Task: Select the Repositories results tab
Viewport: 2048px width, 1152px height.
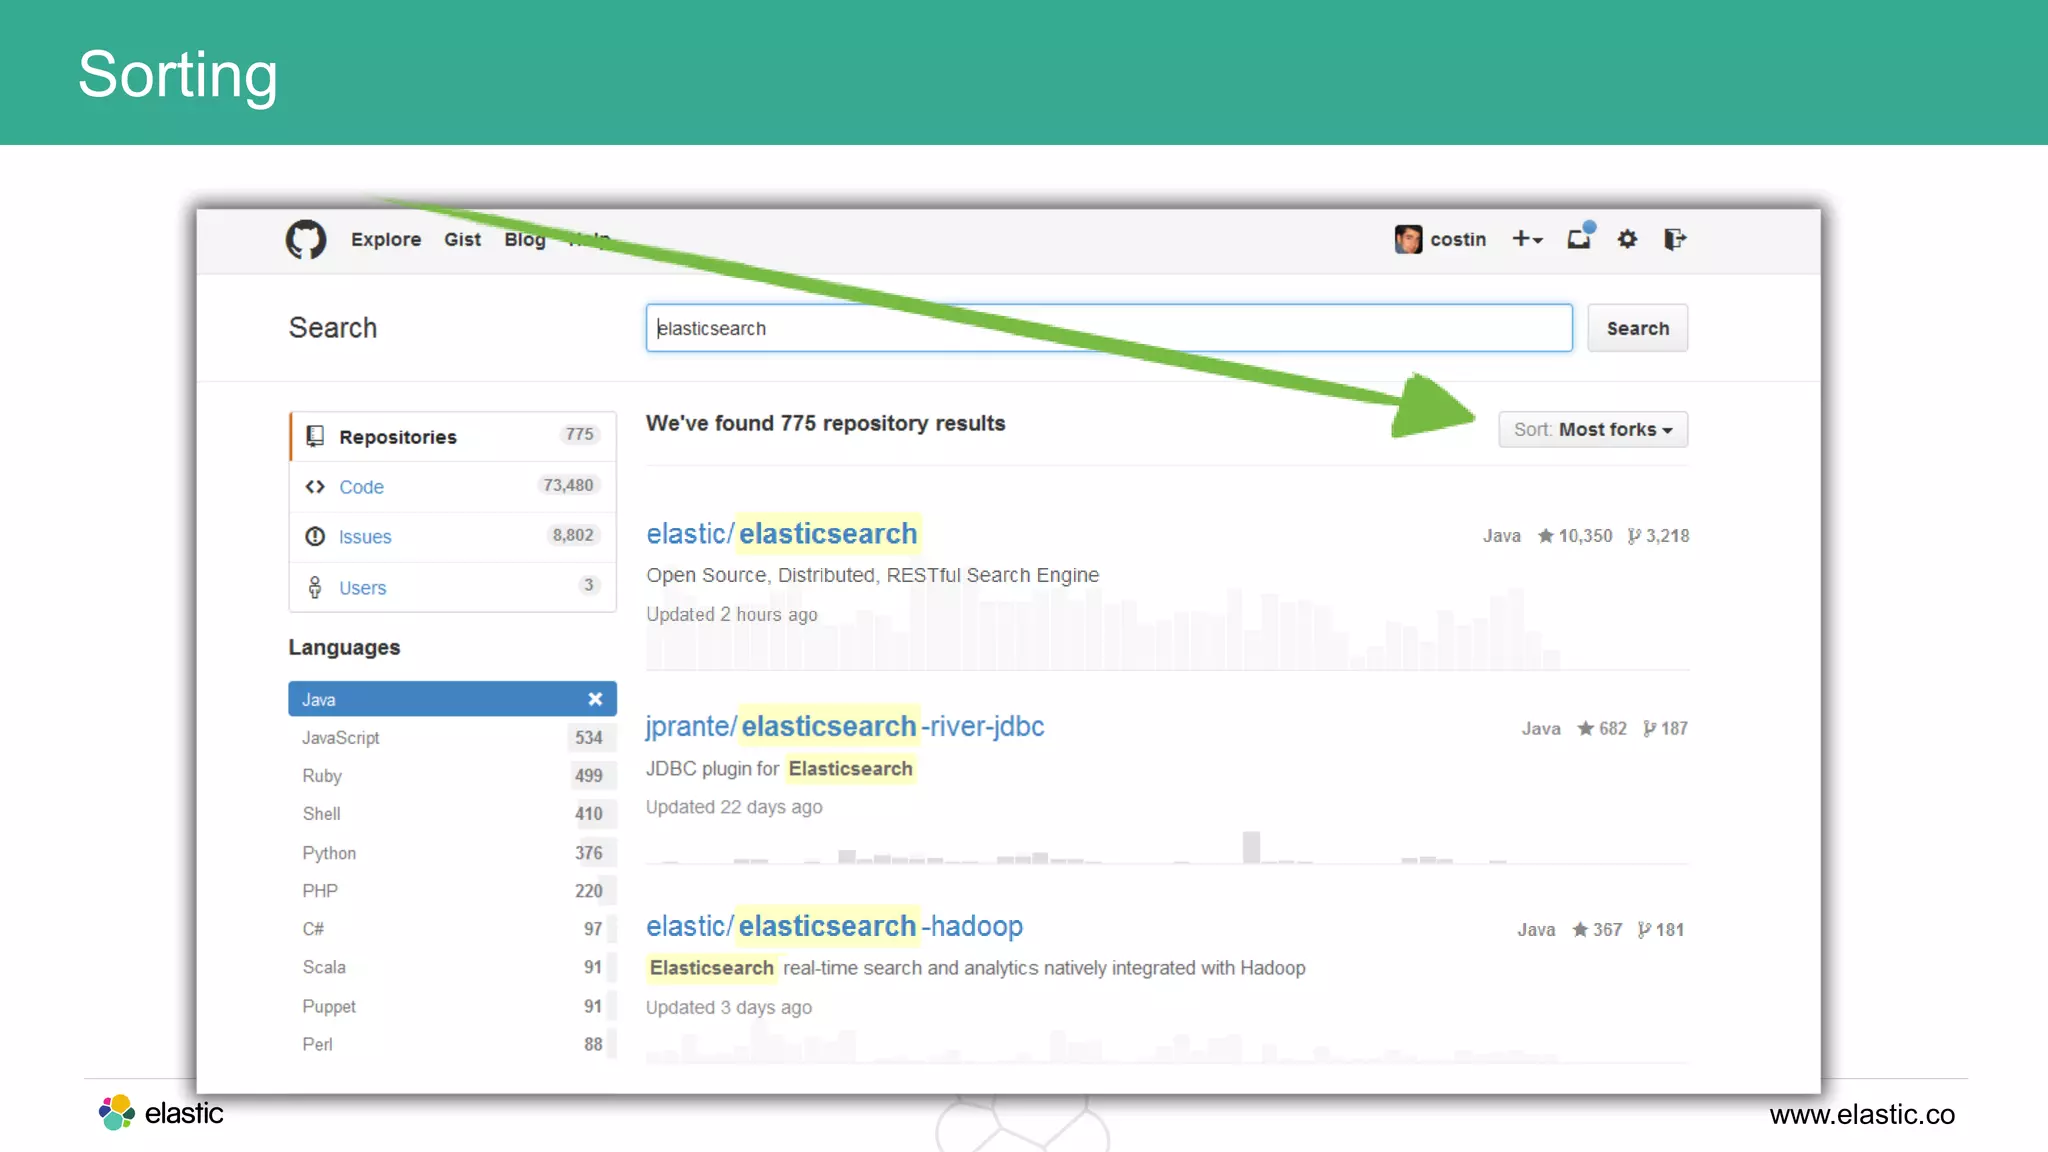Action: tap(453, 436)
